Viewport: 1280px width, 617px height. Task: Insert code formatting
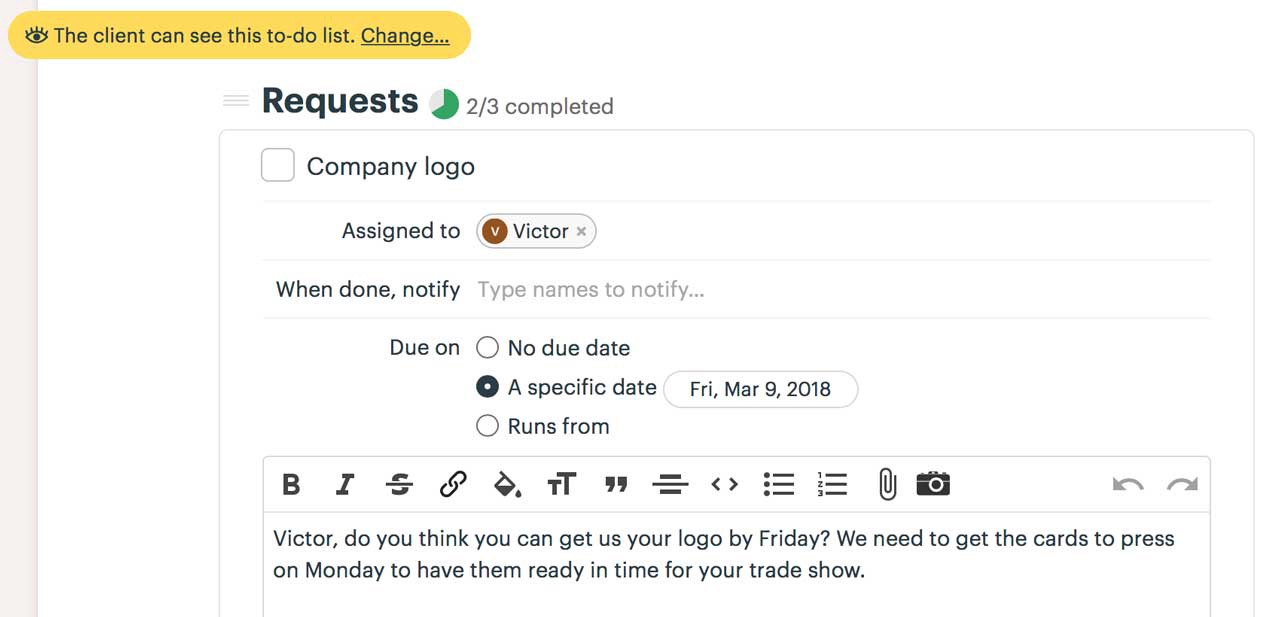[724, 485]
